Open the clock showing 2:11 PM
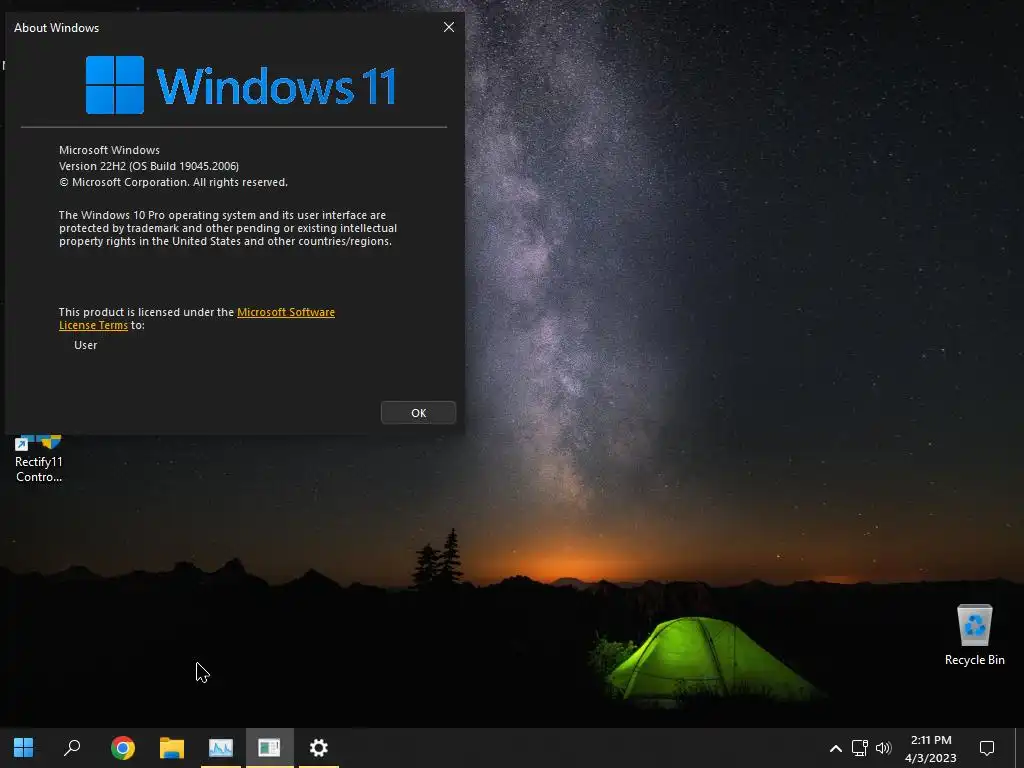This screenshot has width=1024, height=768. (931, 748)
